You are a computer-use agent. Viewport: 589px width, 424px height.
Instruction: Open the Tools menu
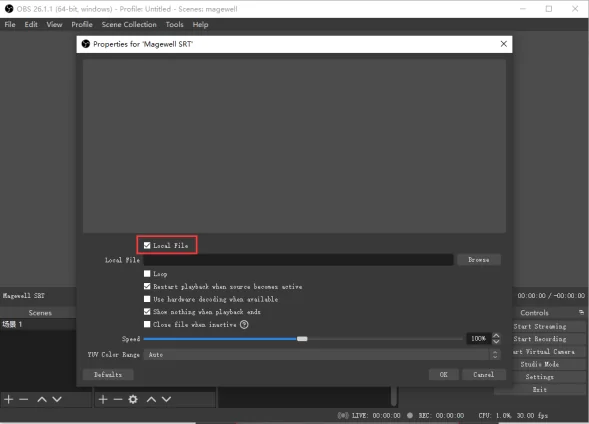[x=174, y=24]
